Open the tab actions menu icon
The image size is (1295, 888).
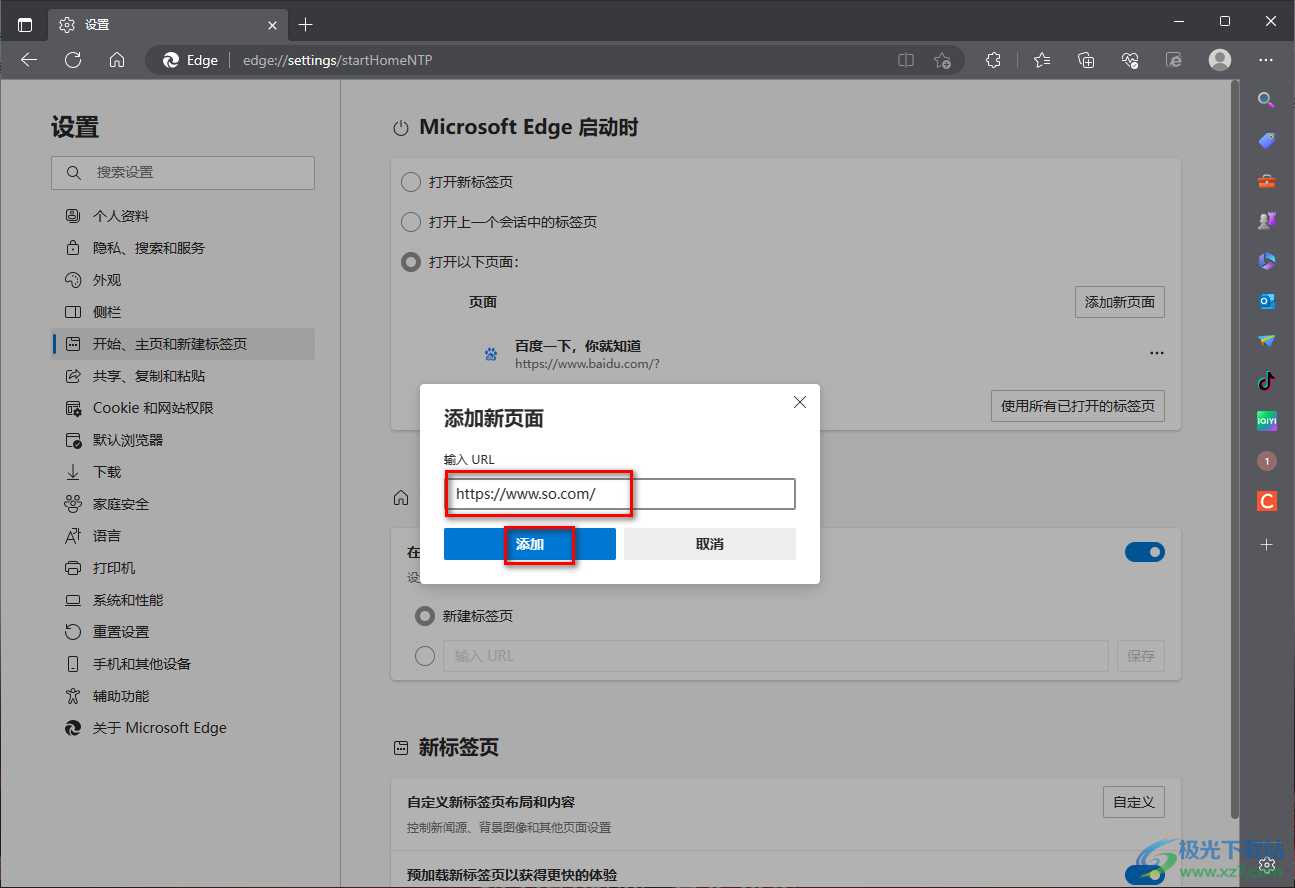(25, 24)
